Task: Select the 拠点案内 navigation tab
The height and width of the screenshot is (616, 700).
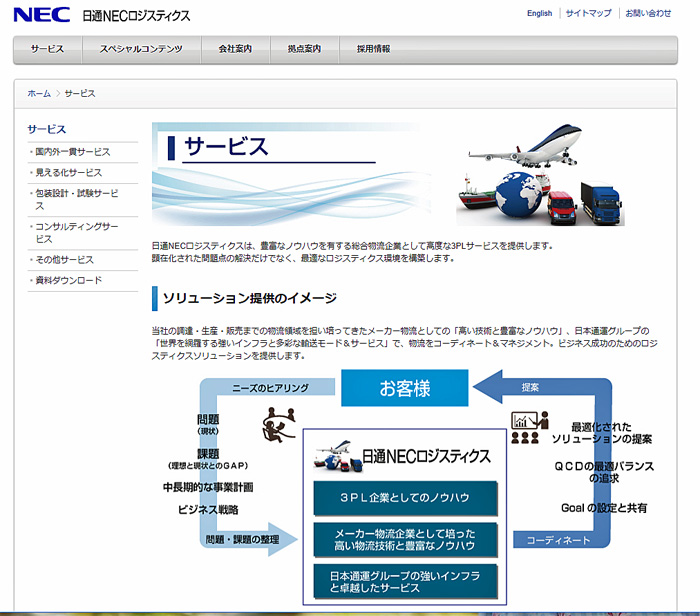Action: tap(304, 49)
